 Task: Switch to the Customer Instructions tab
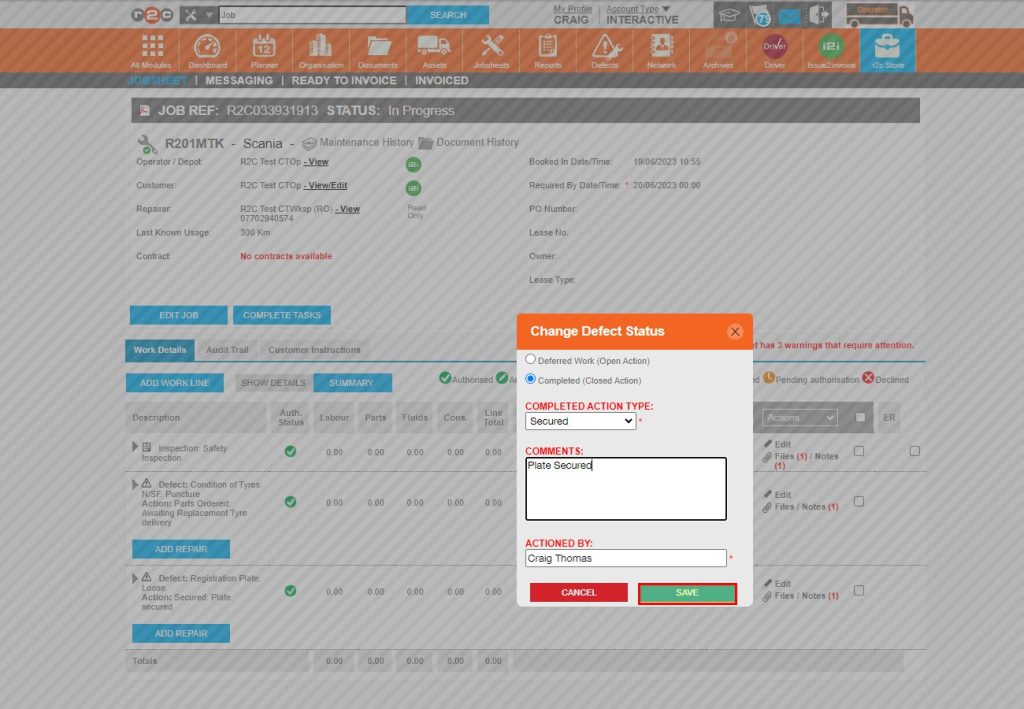pos(314,350)
